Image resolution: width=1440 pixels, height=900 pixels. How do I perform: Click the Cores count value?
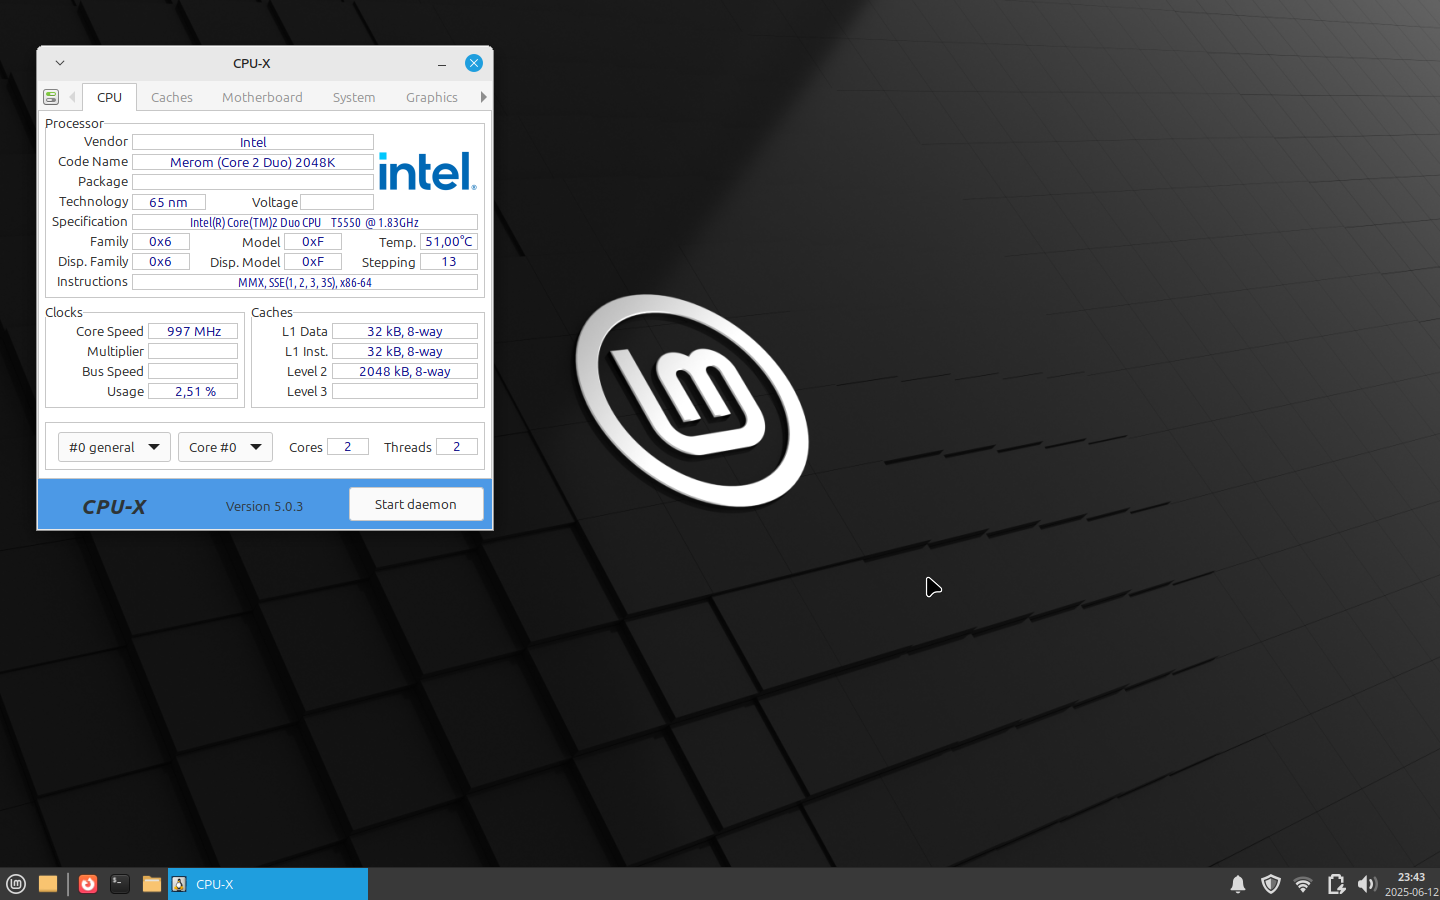[x=348, y=447]
